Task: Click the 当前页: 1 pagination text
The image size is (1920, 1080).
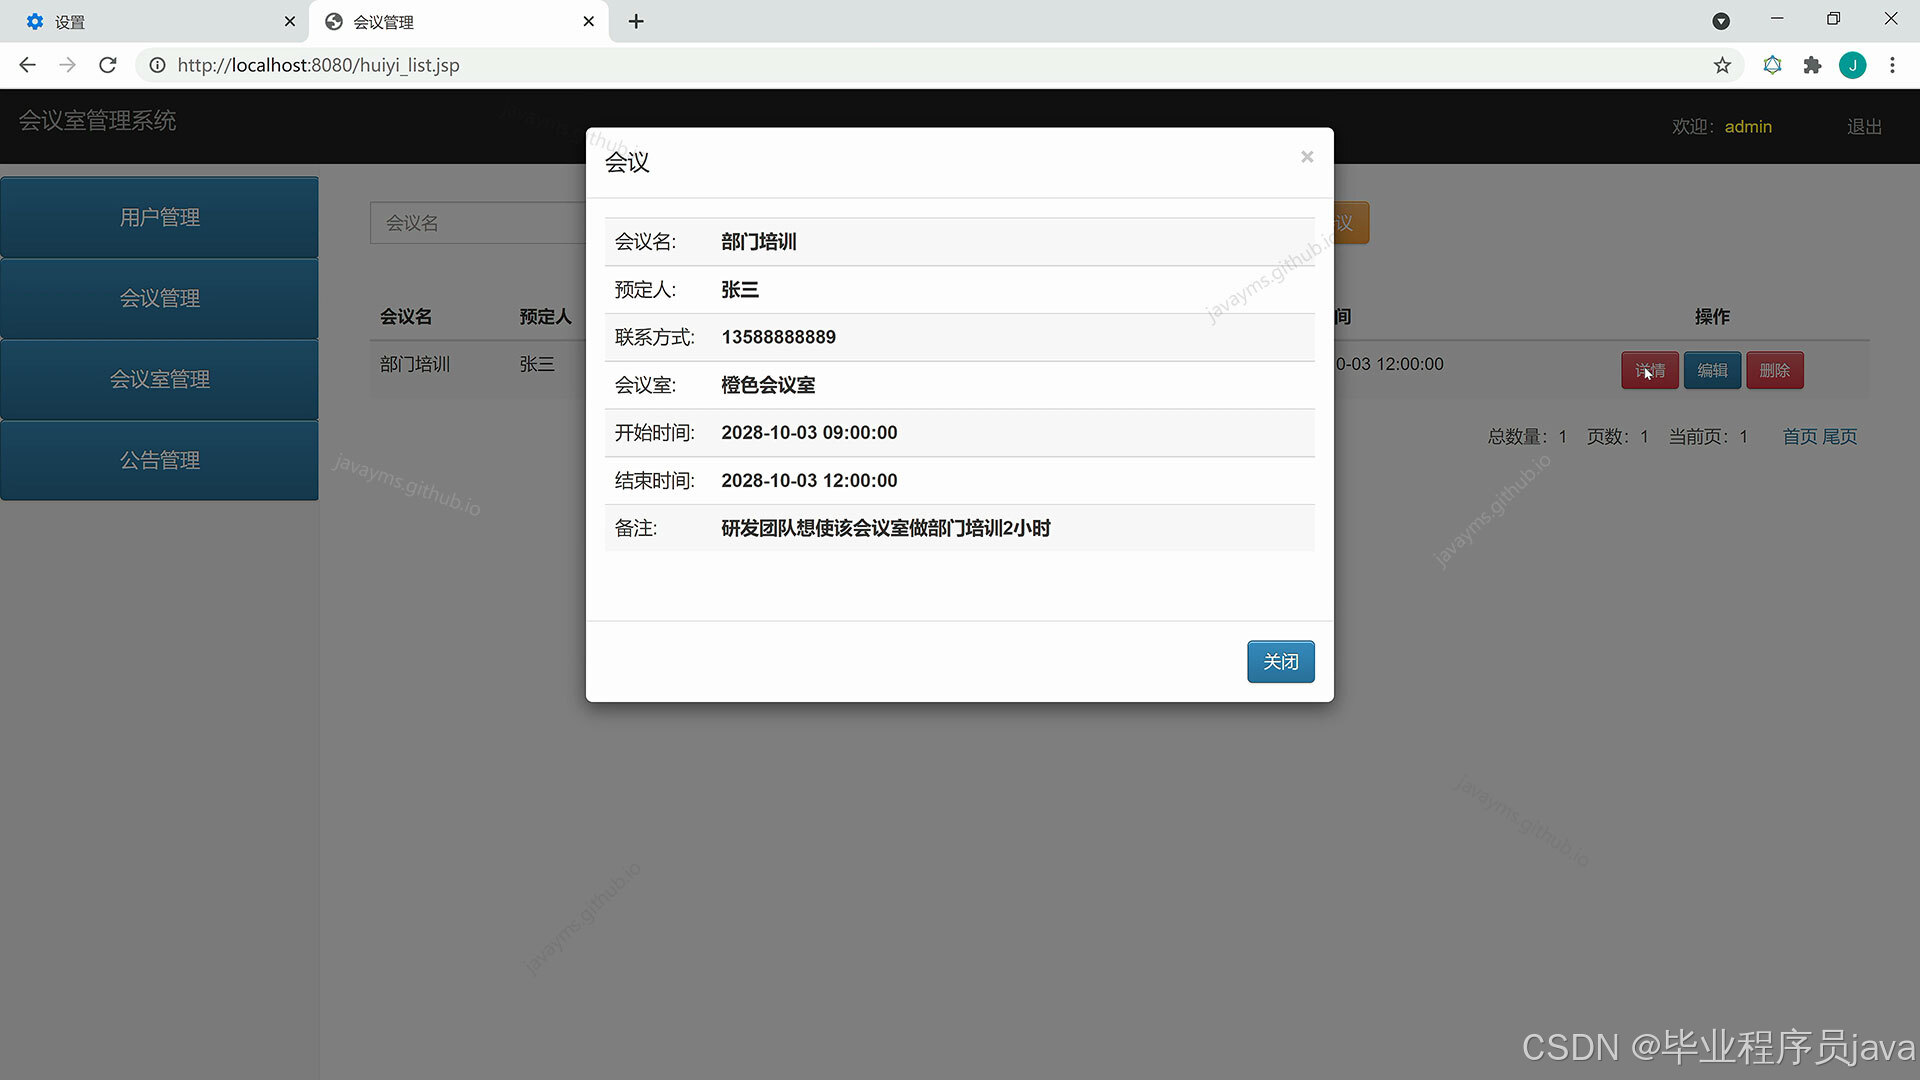Action: pyautogui.click(x=1708, y=437)
